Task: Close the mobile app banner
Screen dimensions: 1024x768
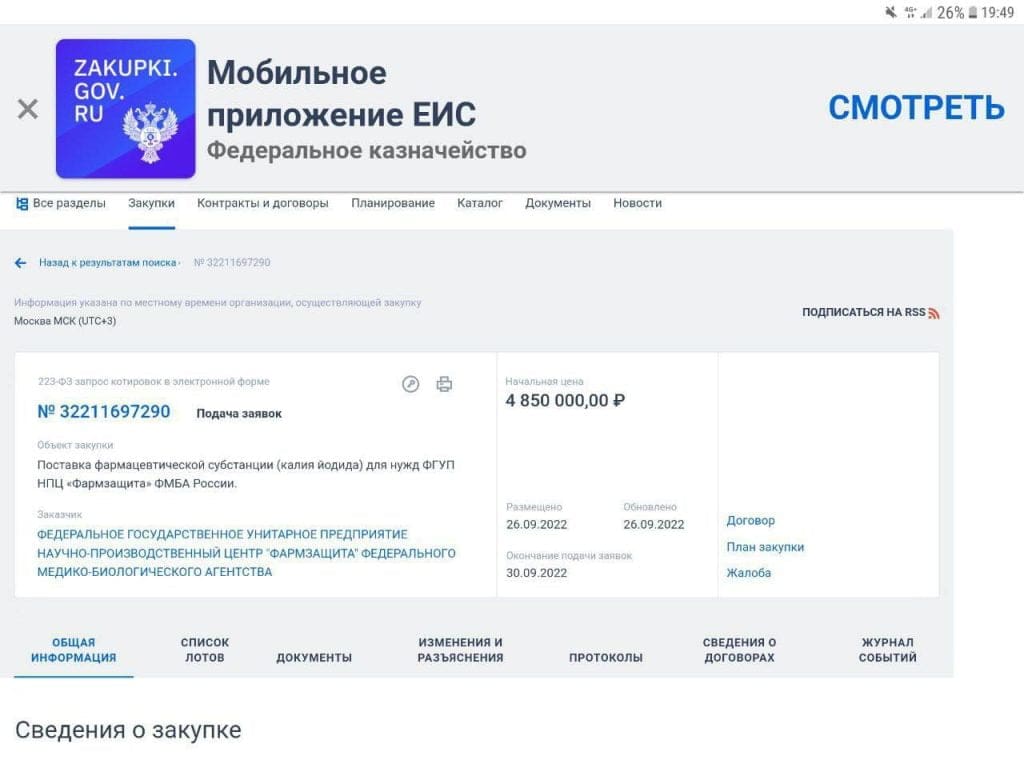Action: [x=28, y=109]
